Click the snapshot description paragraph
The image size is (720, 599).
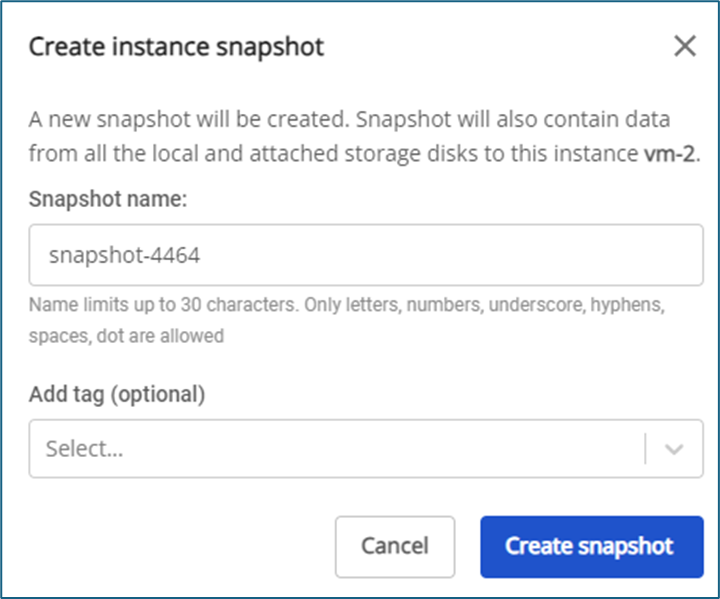point(360,138)
